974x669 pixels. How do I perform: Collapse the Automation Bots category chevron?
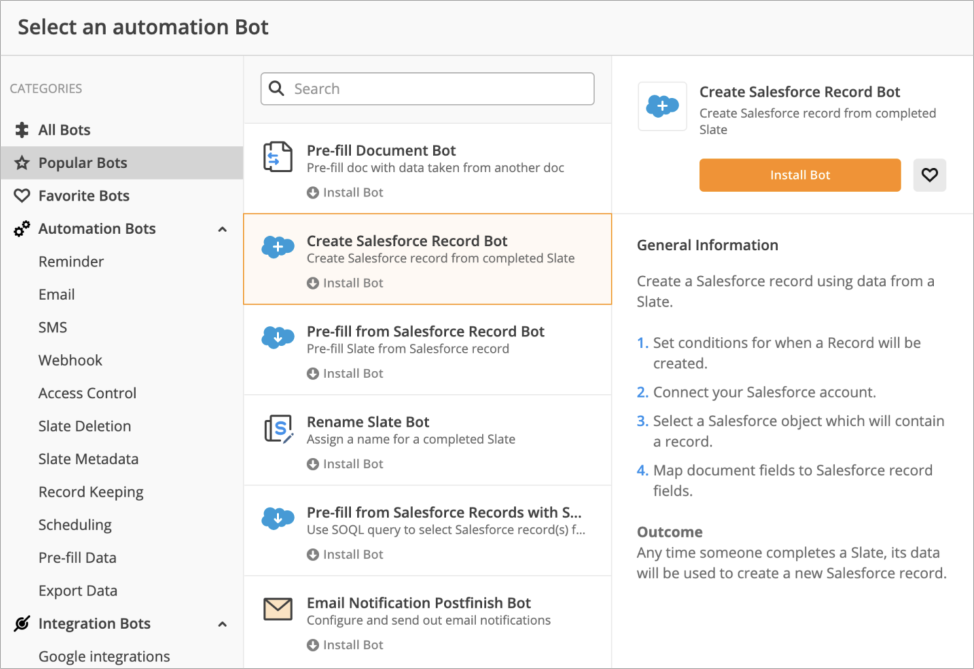click(222, 229)
